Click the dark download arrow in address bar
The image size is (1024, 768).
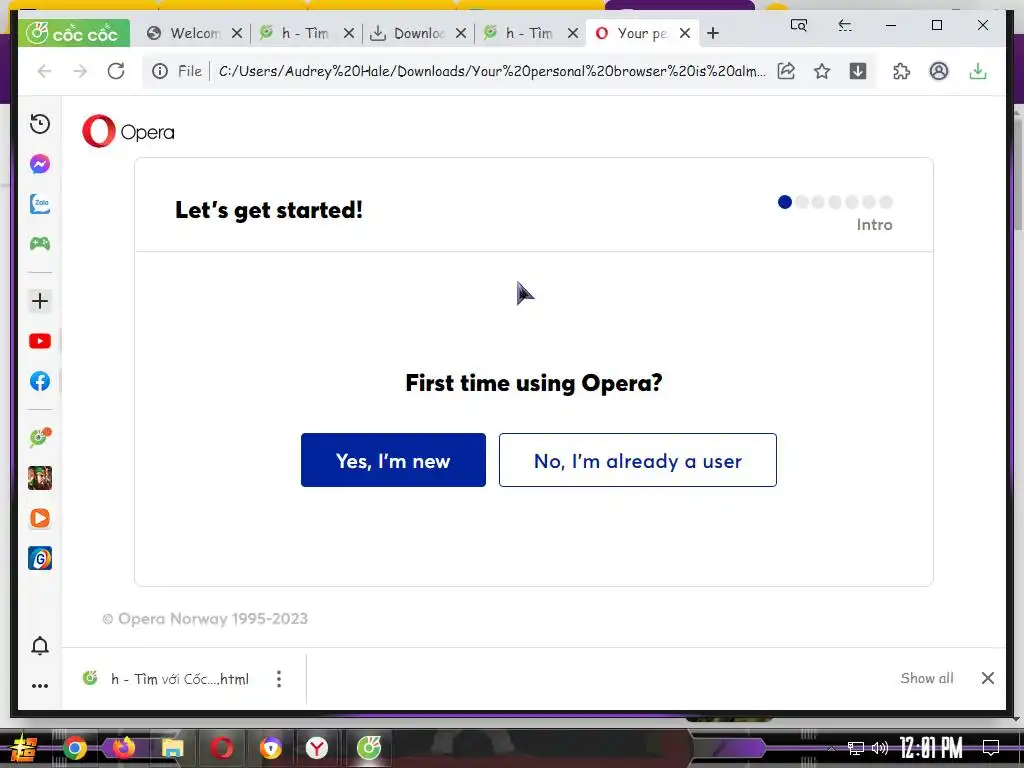(x=858, y=71)
